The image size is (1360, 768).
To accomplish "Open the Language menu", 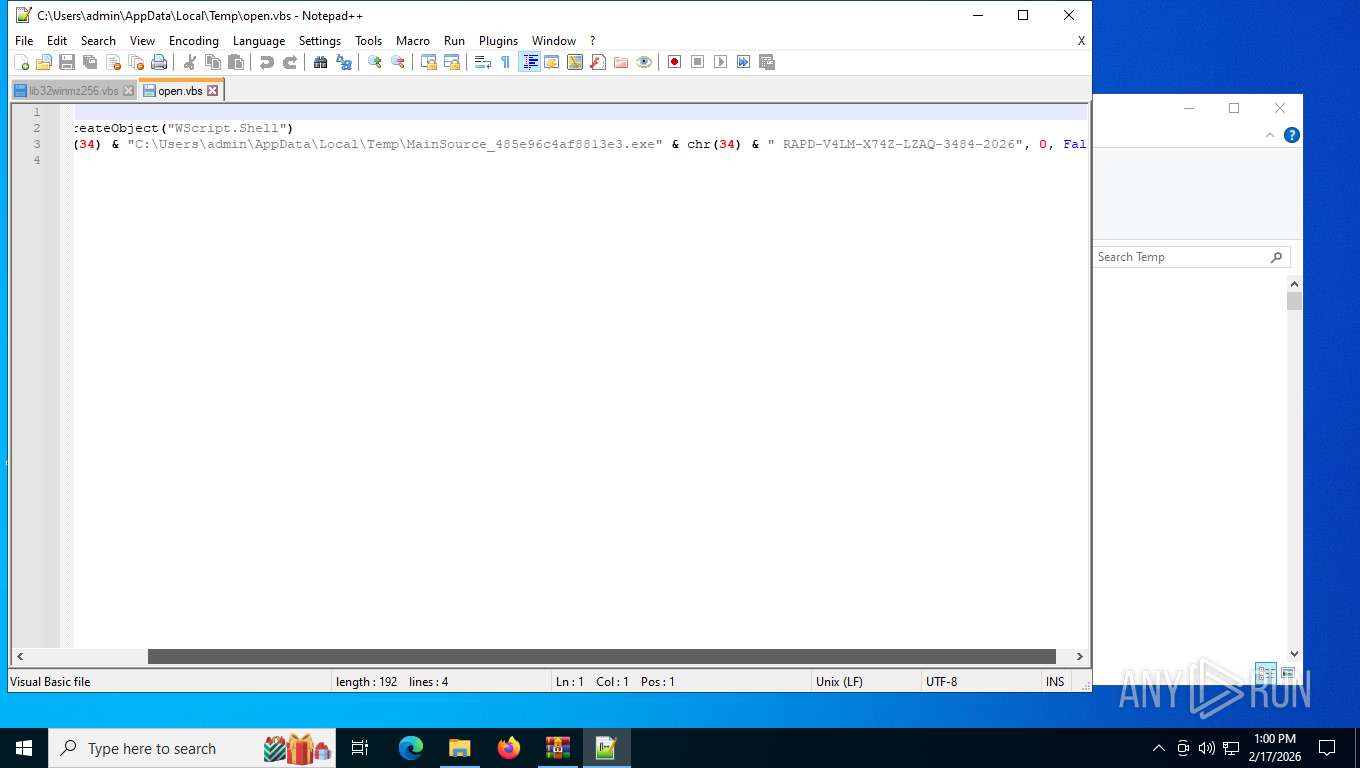I will (259, 41).
